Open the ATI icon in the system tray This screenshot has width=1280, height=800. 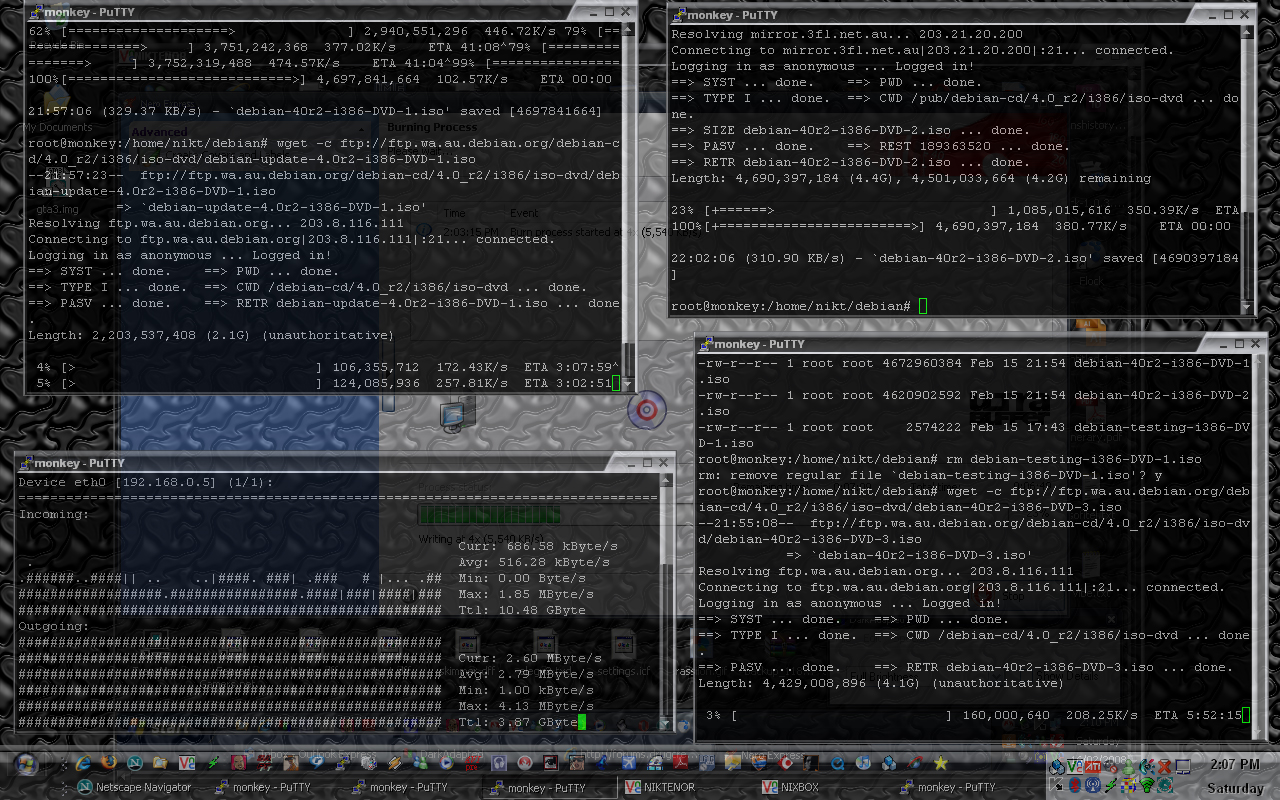coord(1093,766)
